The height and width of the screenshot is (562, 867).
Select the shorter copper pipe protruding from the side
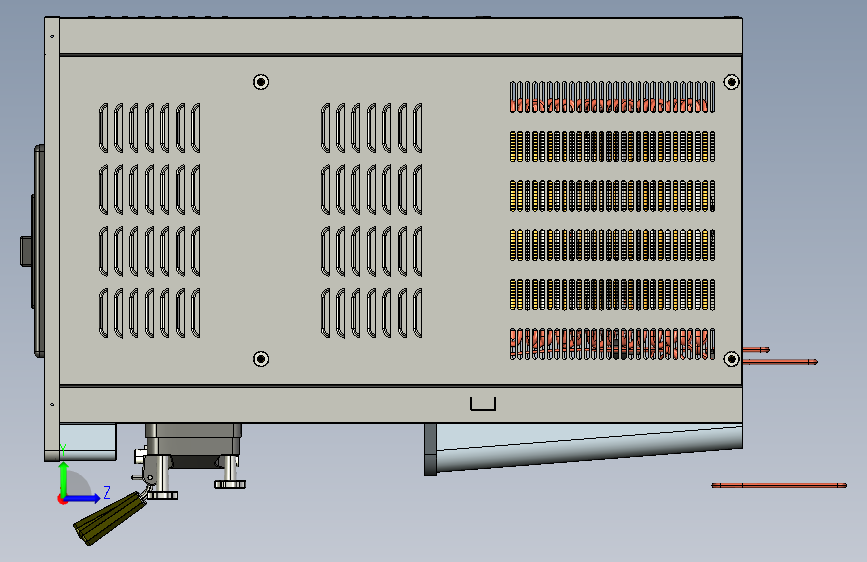click(756, 350)
